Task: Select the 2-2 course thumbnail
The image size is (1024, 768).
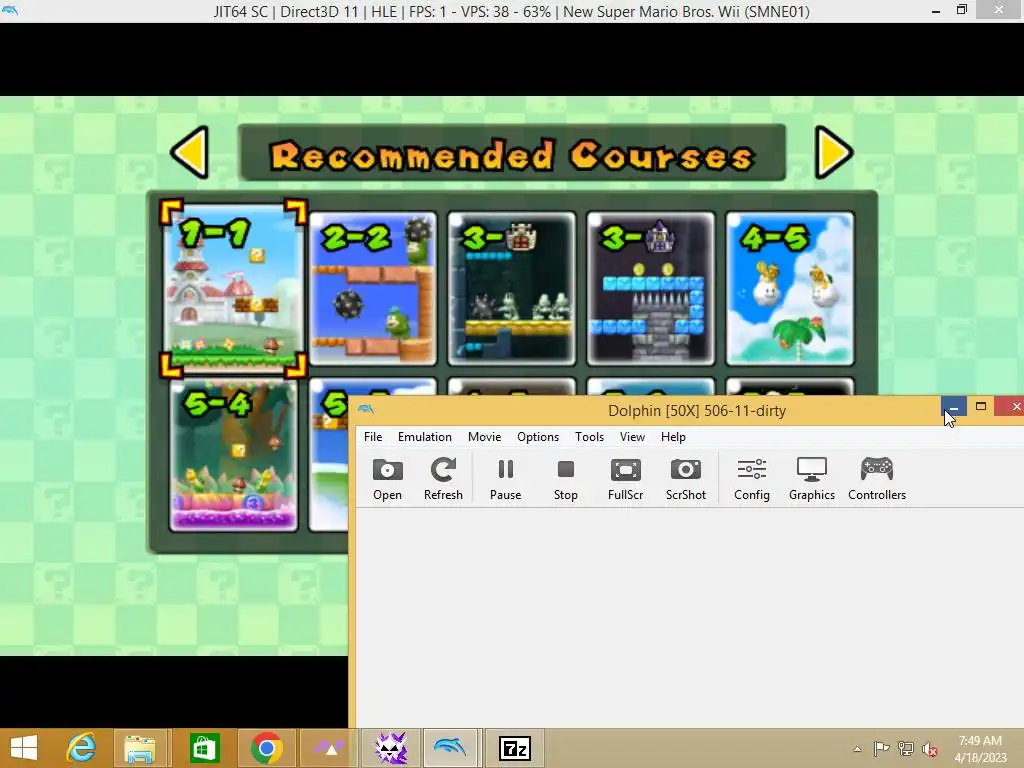Action: click(373, 288)
